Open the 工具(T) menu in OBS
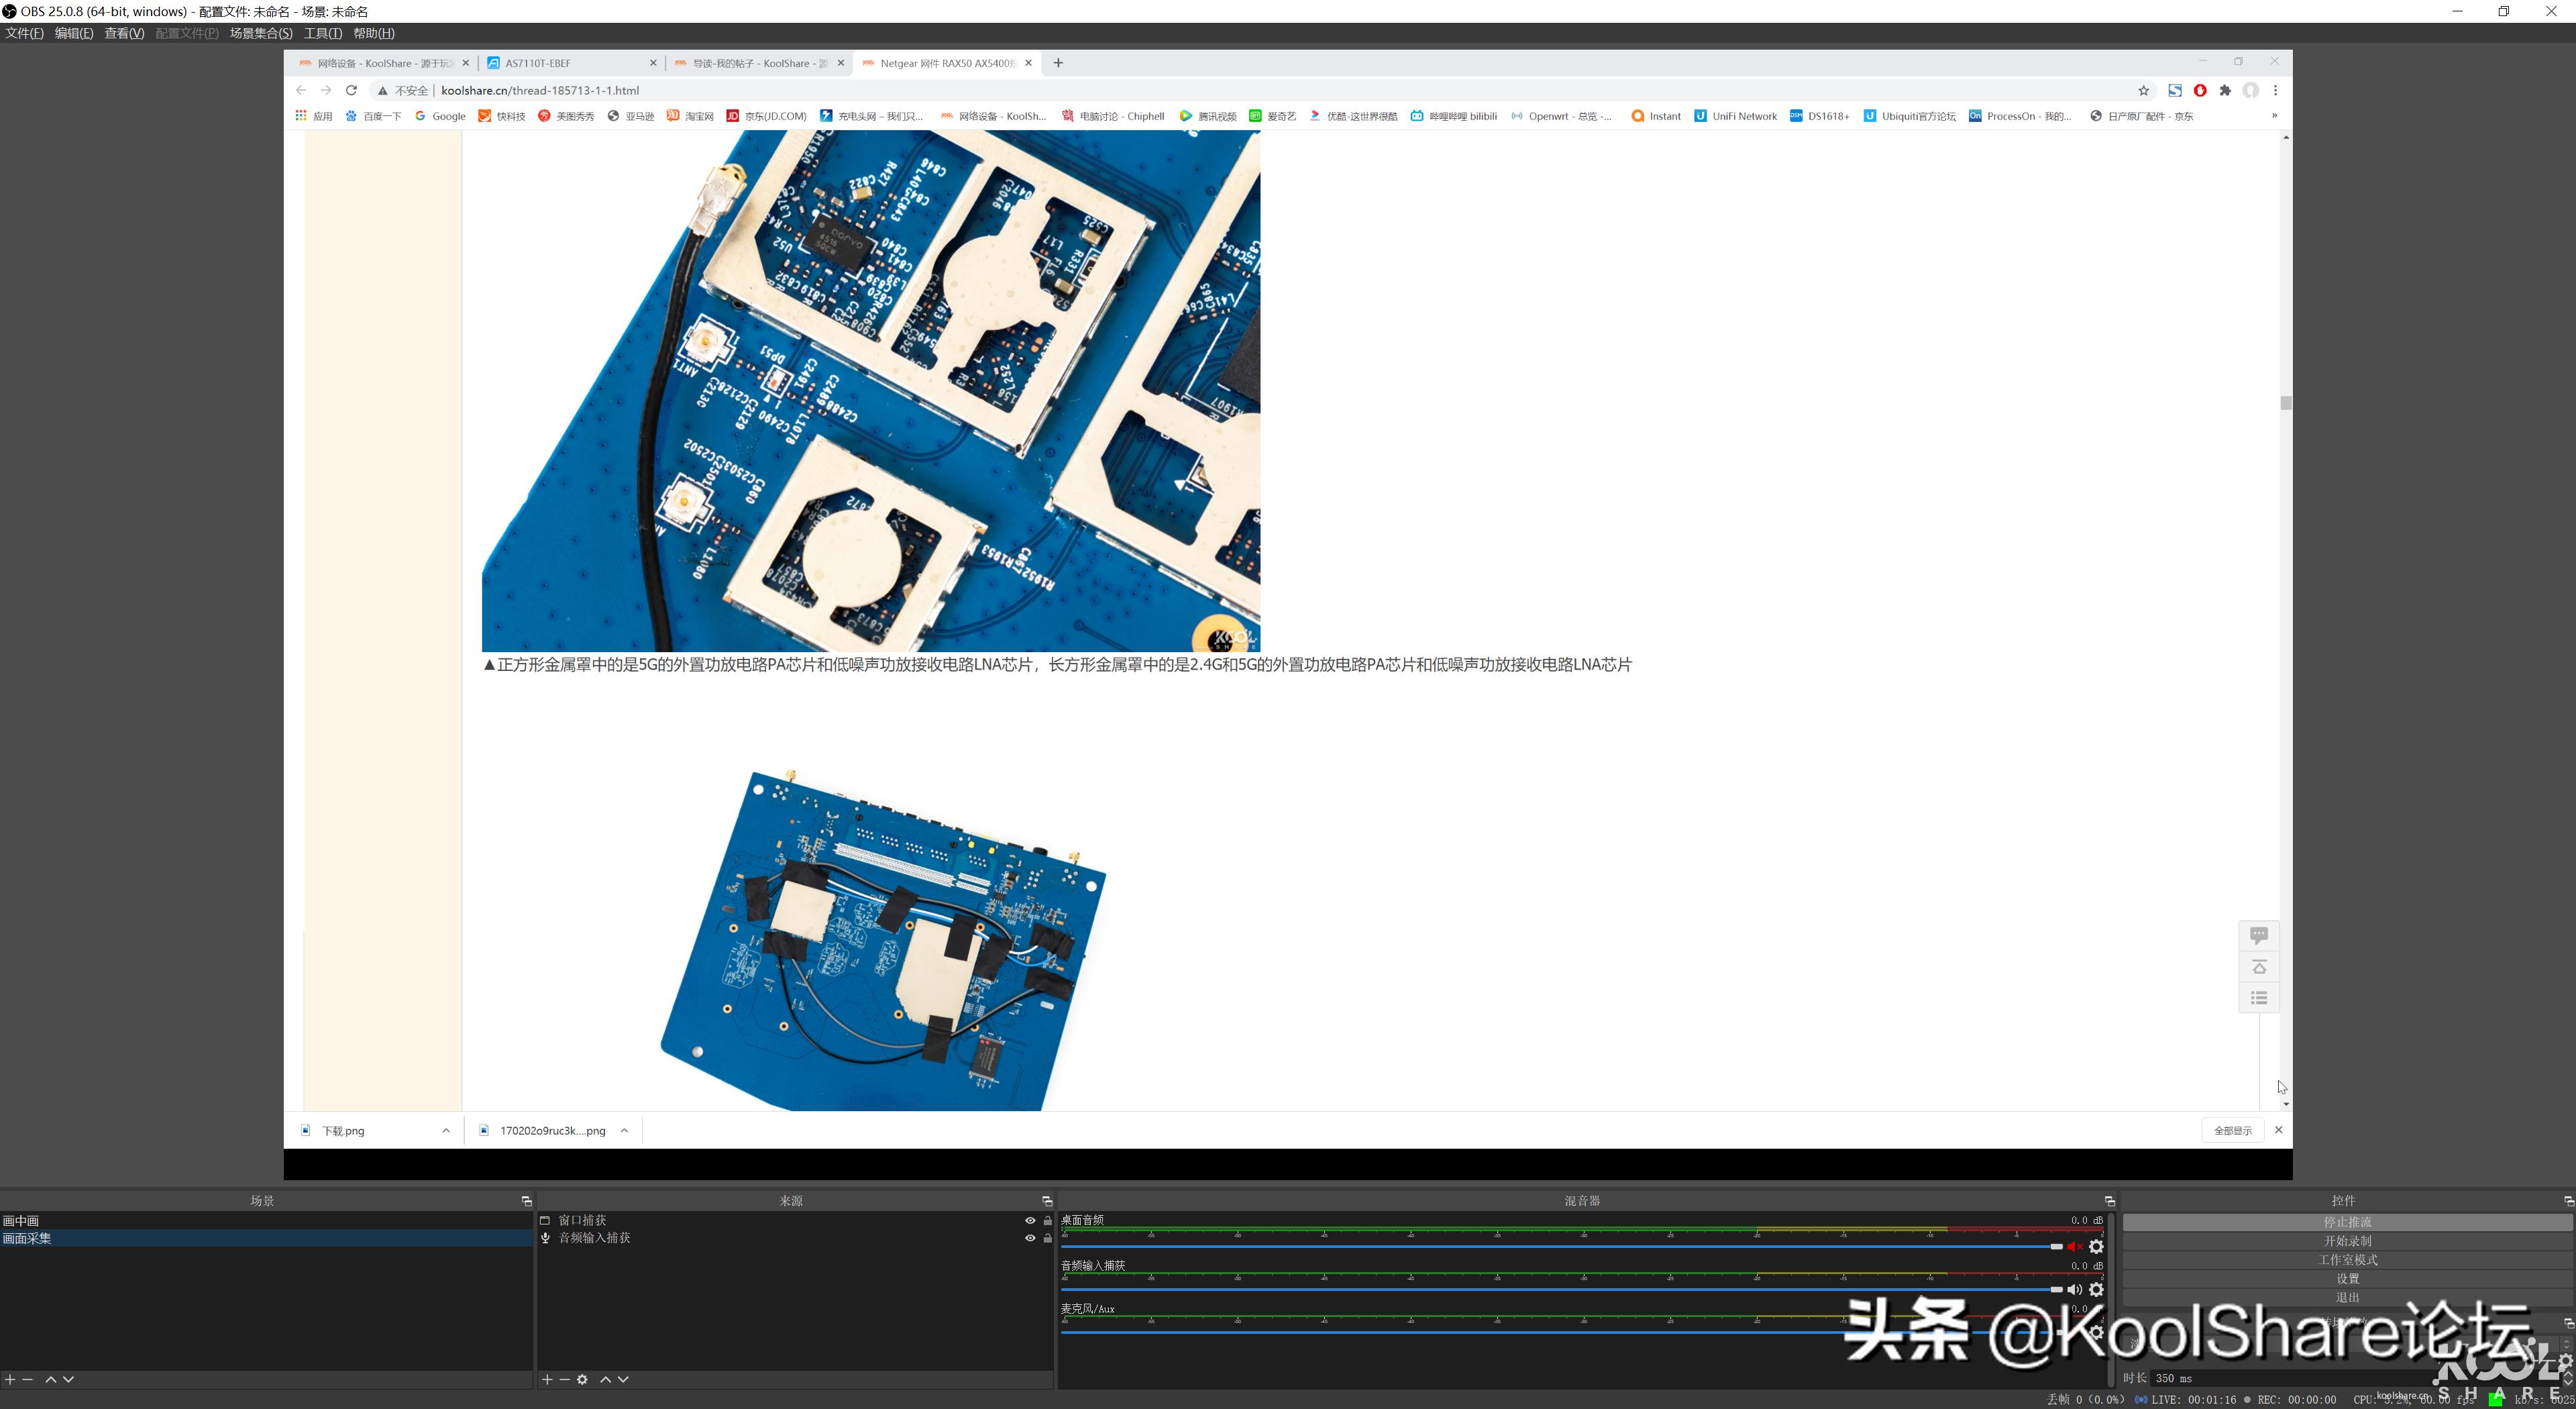 (x=322, y=33)
